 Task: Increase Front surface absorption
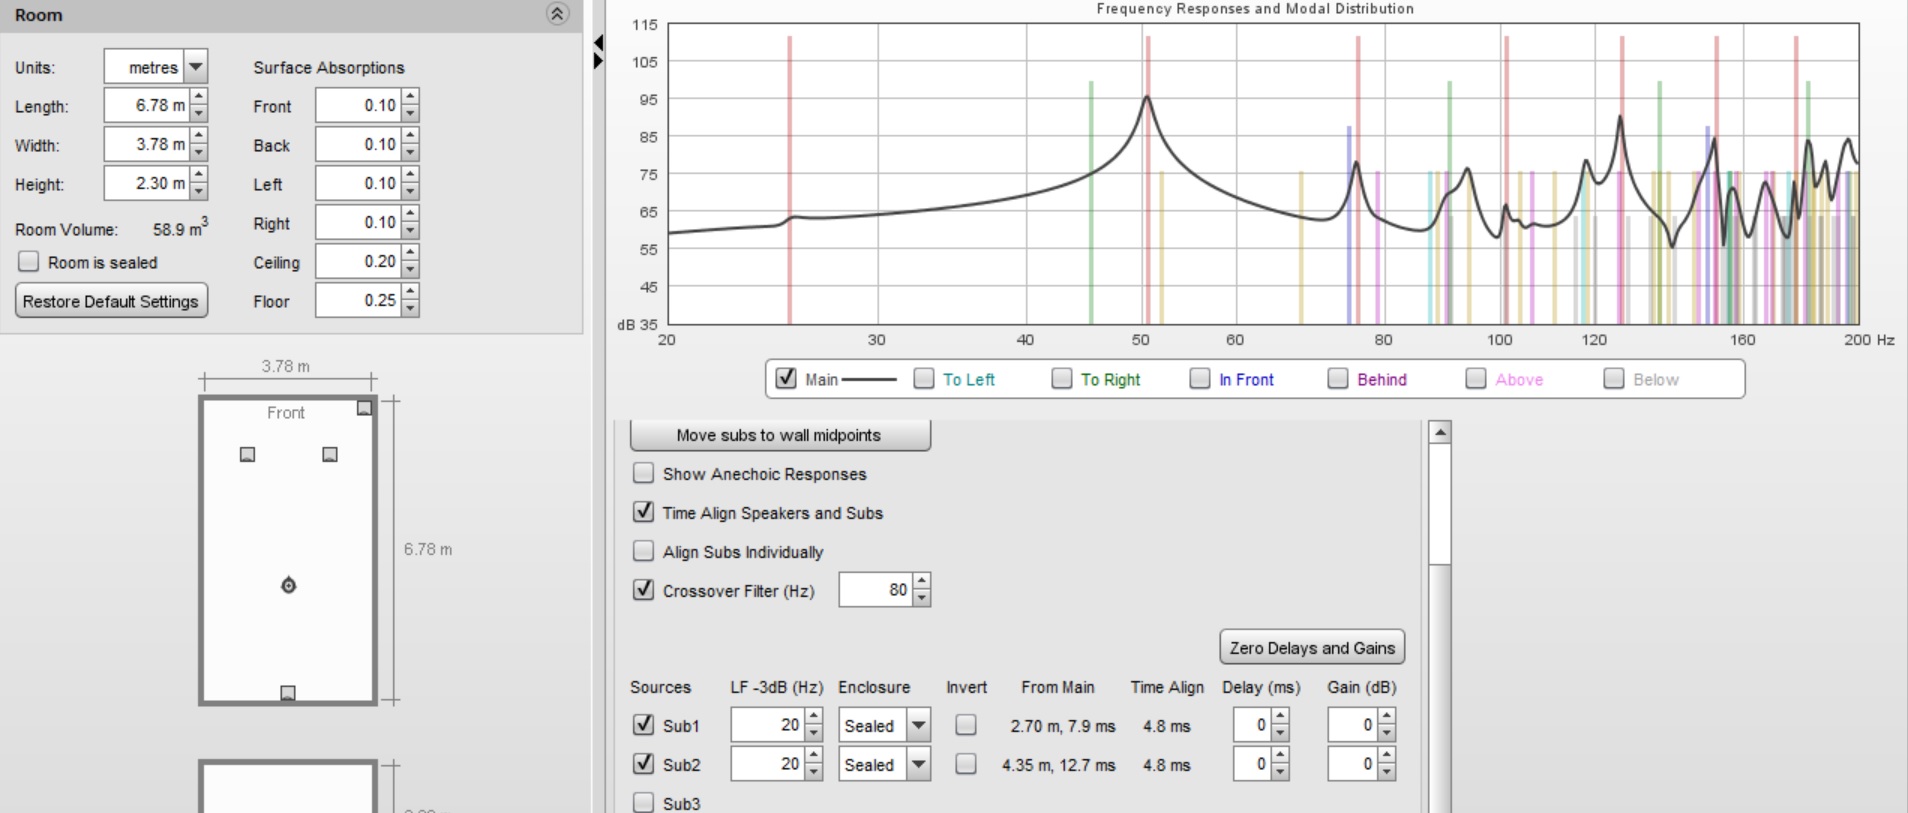410,97
